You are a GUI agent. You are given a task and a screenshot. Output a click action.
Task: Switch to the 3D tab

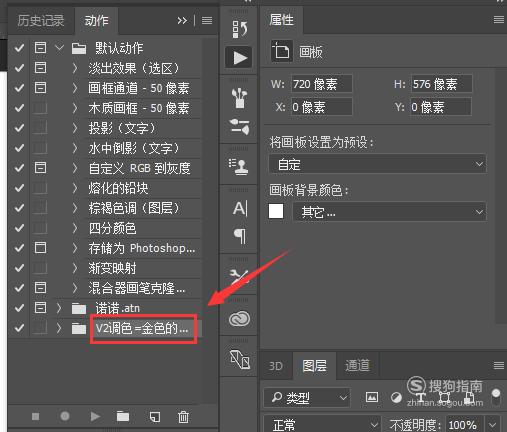point(276,366)
